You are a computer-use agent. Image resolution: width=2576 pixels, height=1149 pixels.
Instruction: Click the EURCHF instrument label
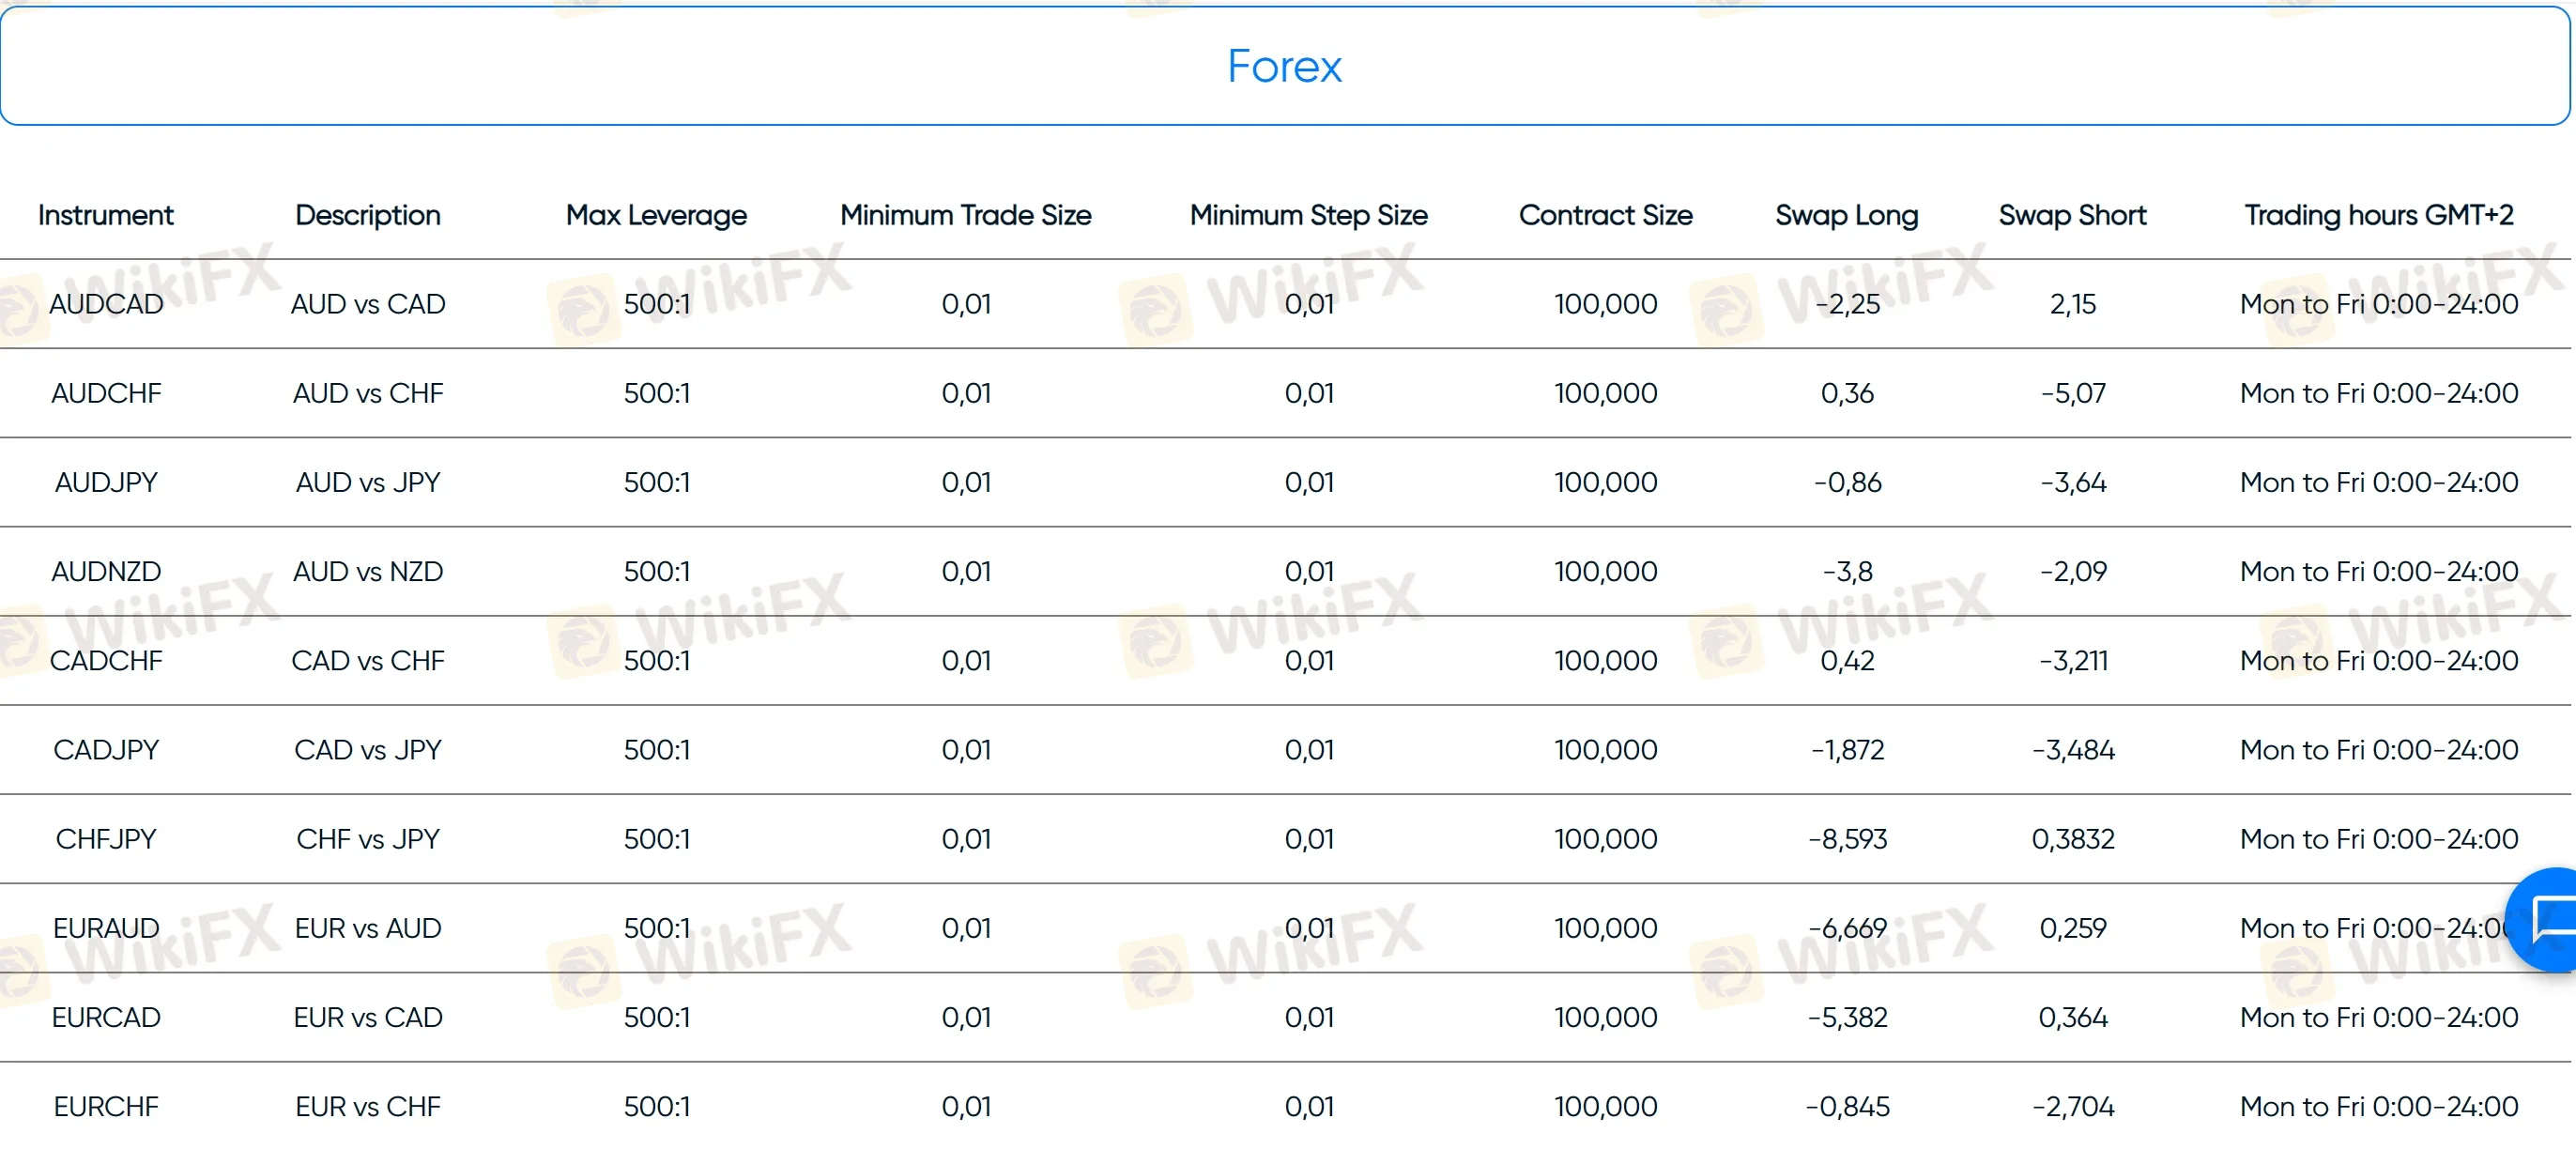tap(106, 1106)
